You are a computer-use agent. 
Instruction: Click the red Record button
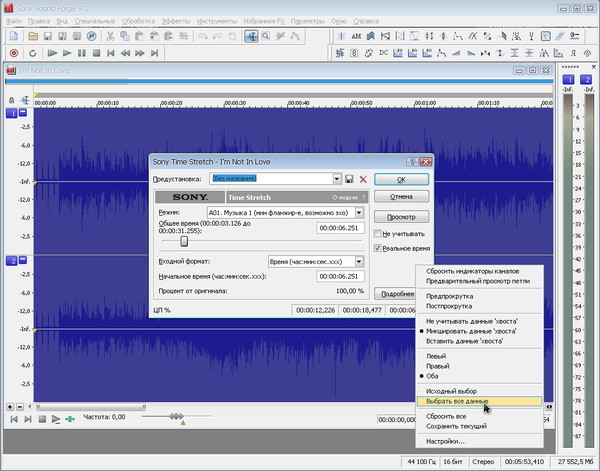pyautogui.click(x=14, y=53)
